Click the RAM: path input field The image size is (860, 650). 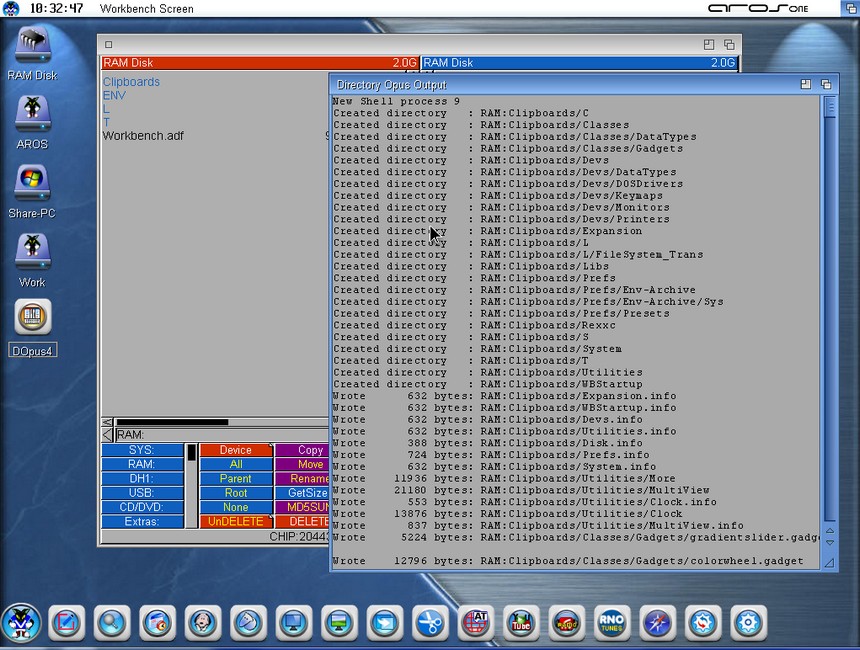(x=220, y=435)
